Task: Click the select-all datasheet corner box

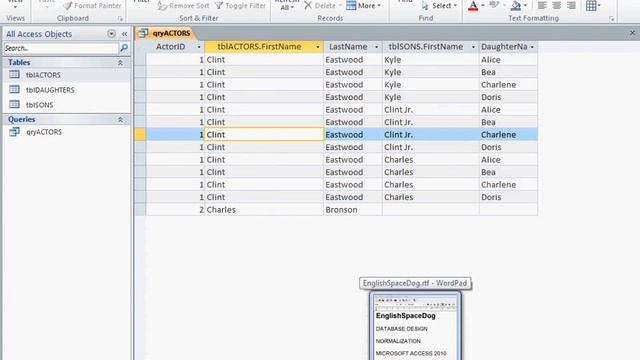Action: [x=140, y=47]
